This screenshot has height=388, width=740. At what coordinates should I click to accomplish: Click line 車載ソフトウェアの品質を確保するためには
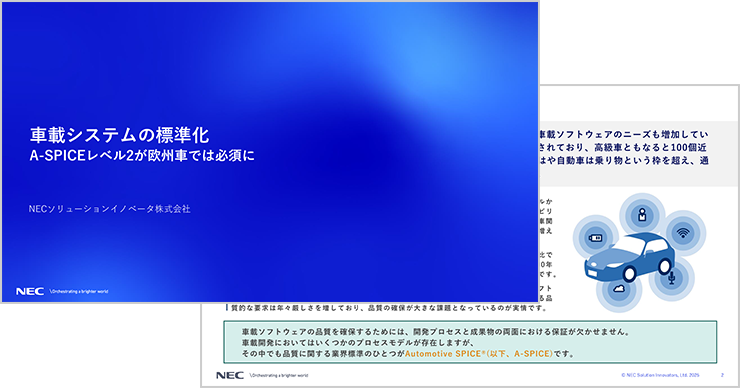[436, 332]
